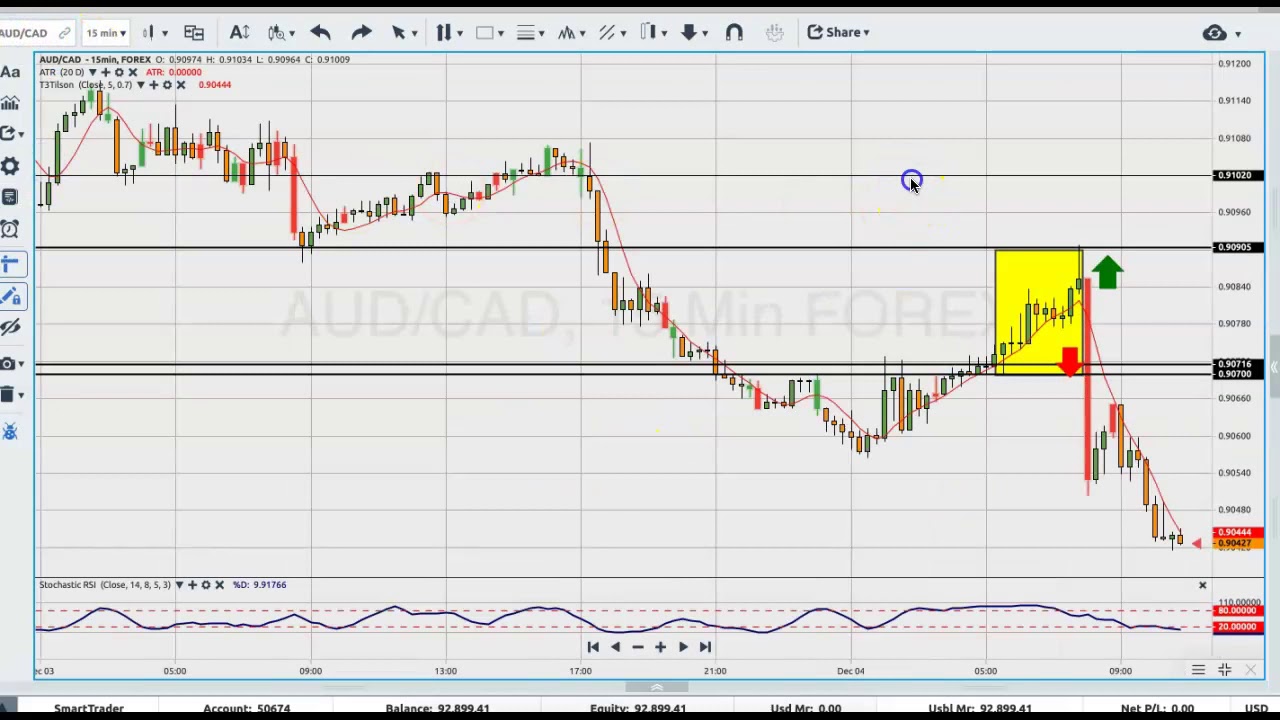Open the horizontal lines tool dropdown

pos(530,33)
